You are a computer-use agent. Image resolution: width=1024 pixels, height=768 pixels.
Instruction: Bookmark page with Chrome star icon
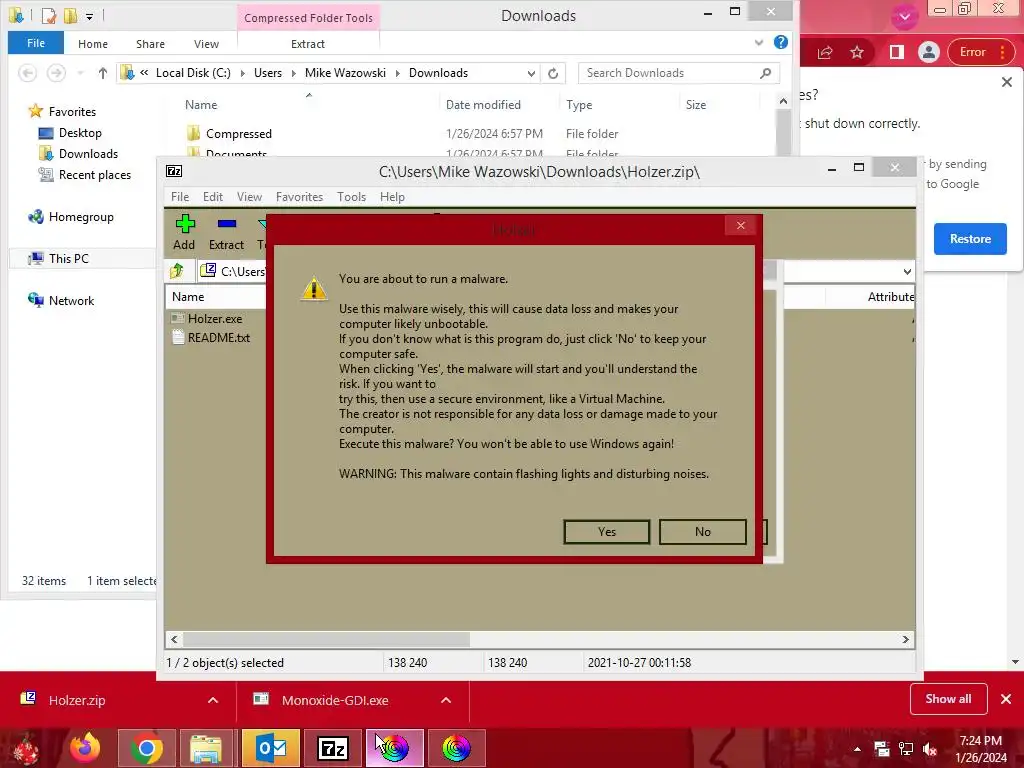tap(857, 52)
